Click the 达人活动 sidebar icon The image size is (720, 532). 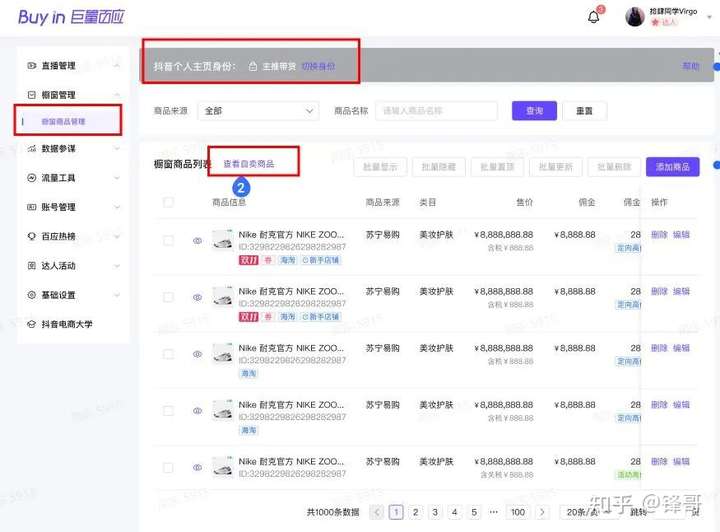31,266
